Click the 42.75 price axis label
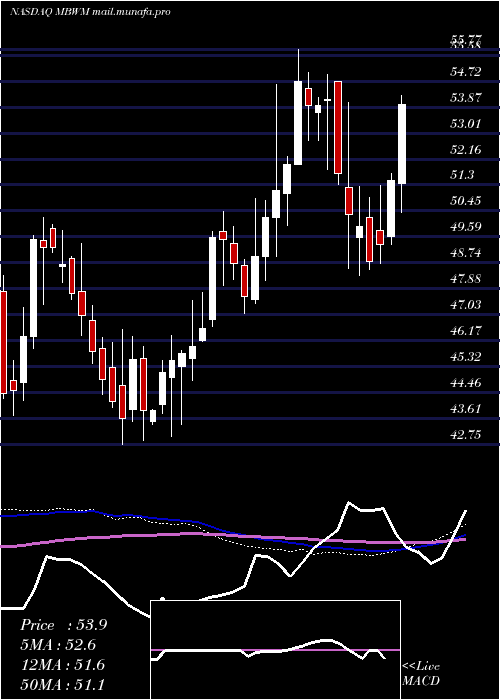Screen dimensions: 500x700 pos(466,434)
